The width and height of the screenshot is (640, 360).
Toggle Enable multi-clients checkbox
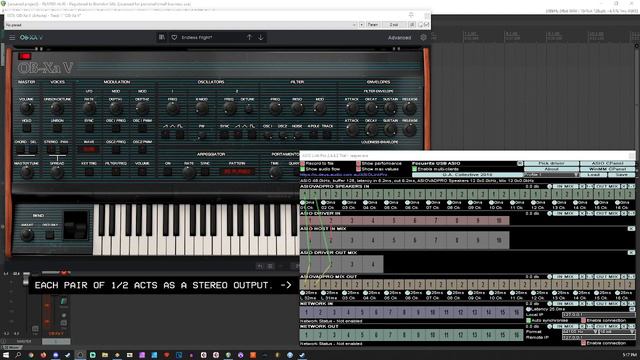[x=414, y=169]
